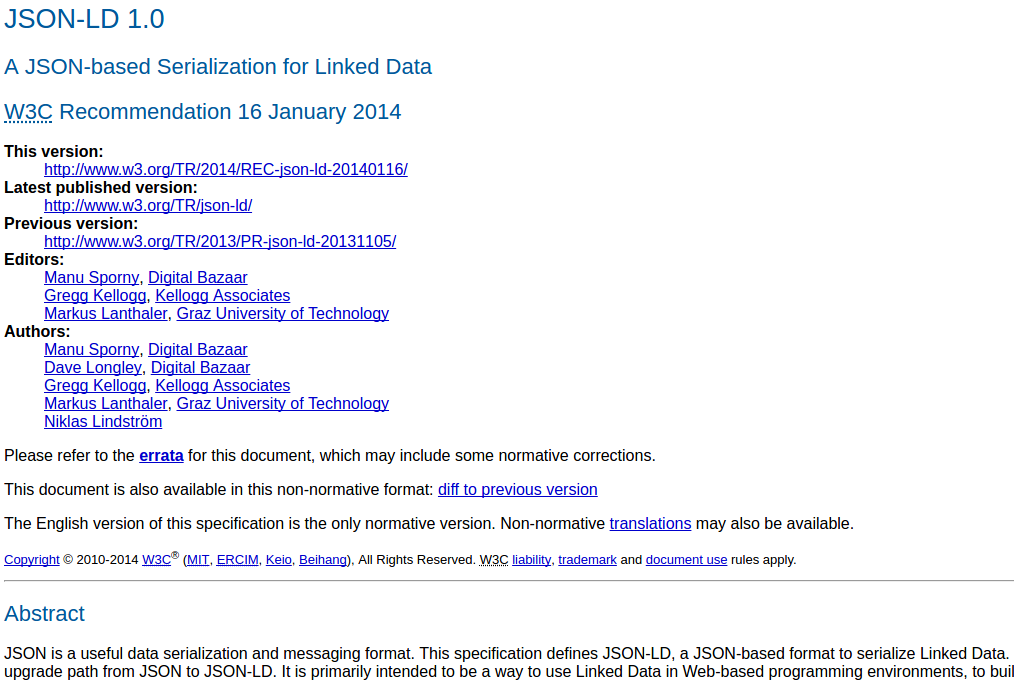Open the Previous version PR-json-ld-20131105 URL
Image resolution: width=1014 pixels, height=682 pixels.
[x=220, y=242]
